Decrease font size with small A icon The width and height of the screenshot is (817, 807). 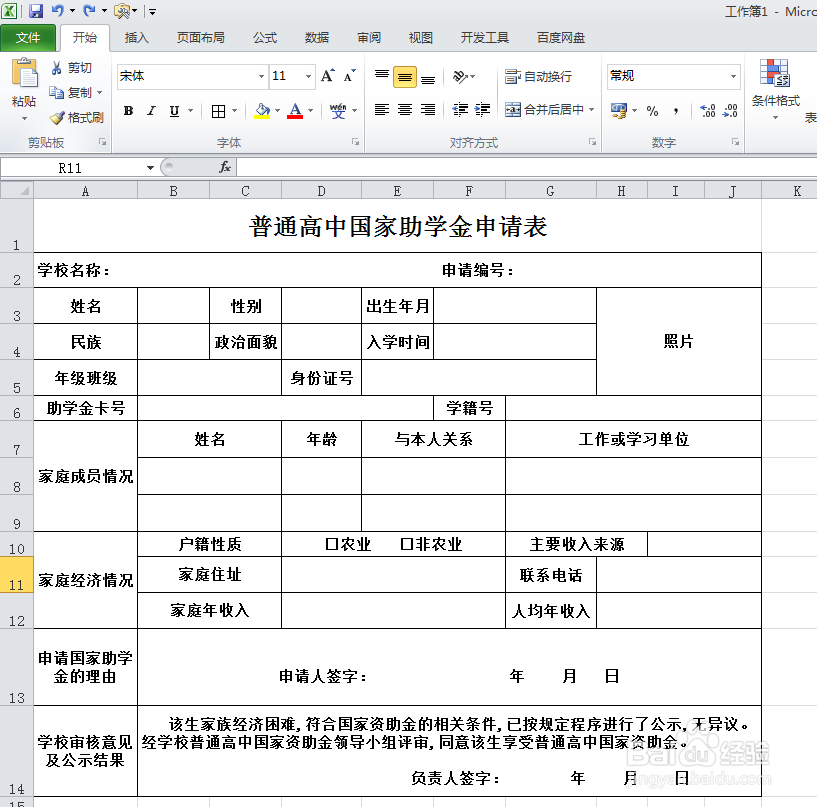point(350,76)
